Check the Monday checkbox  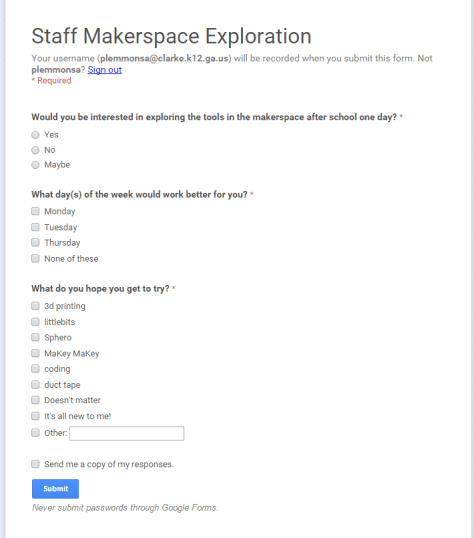click(x=35, y=211)
